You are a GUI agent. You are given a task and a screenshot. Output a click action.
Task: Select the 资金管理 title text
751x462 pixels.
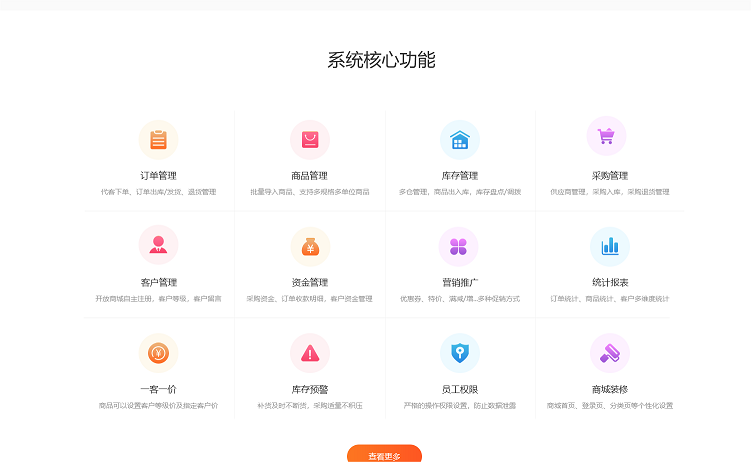[x=310, y=282]
